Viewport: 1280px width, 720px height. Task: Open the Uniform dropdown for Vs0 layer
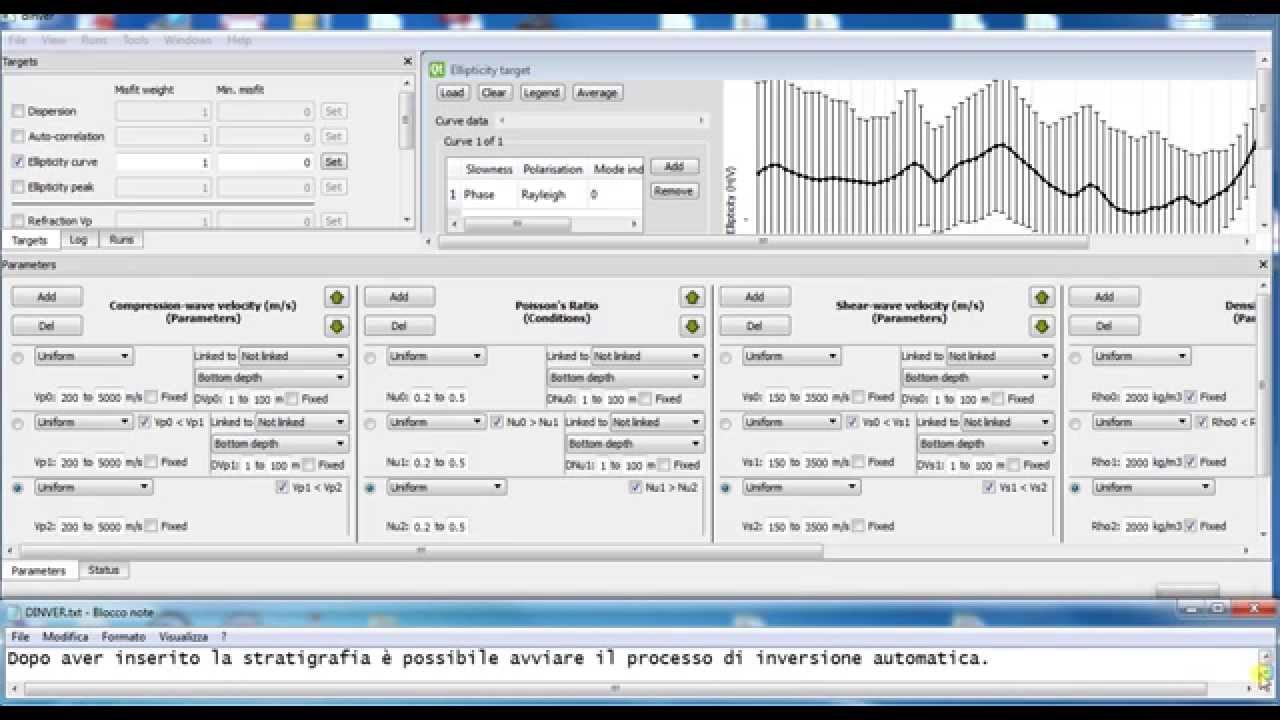[x=790, y=356]
